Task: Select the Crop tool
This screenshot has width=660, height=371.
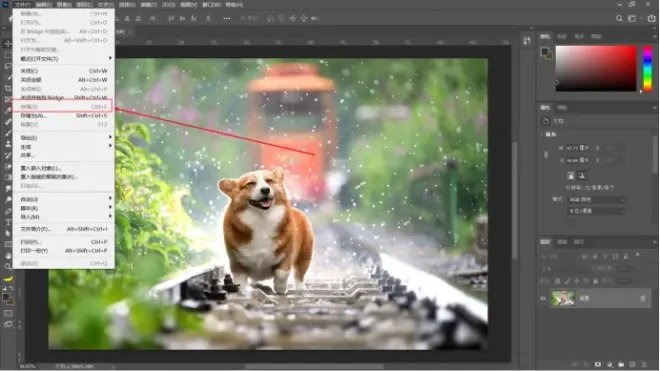Action: (x=8, y=88)
